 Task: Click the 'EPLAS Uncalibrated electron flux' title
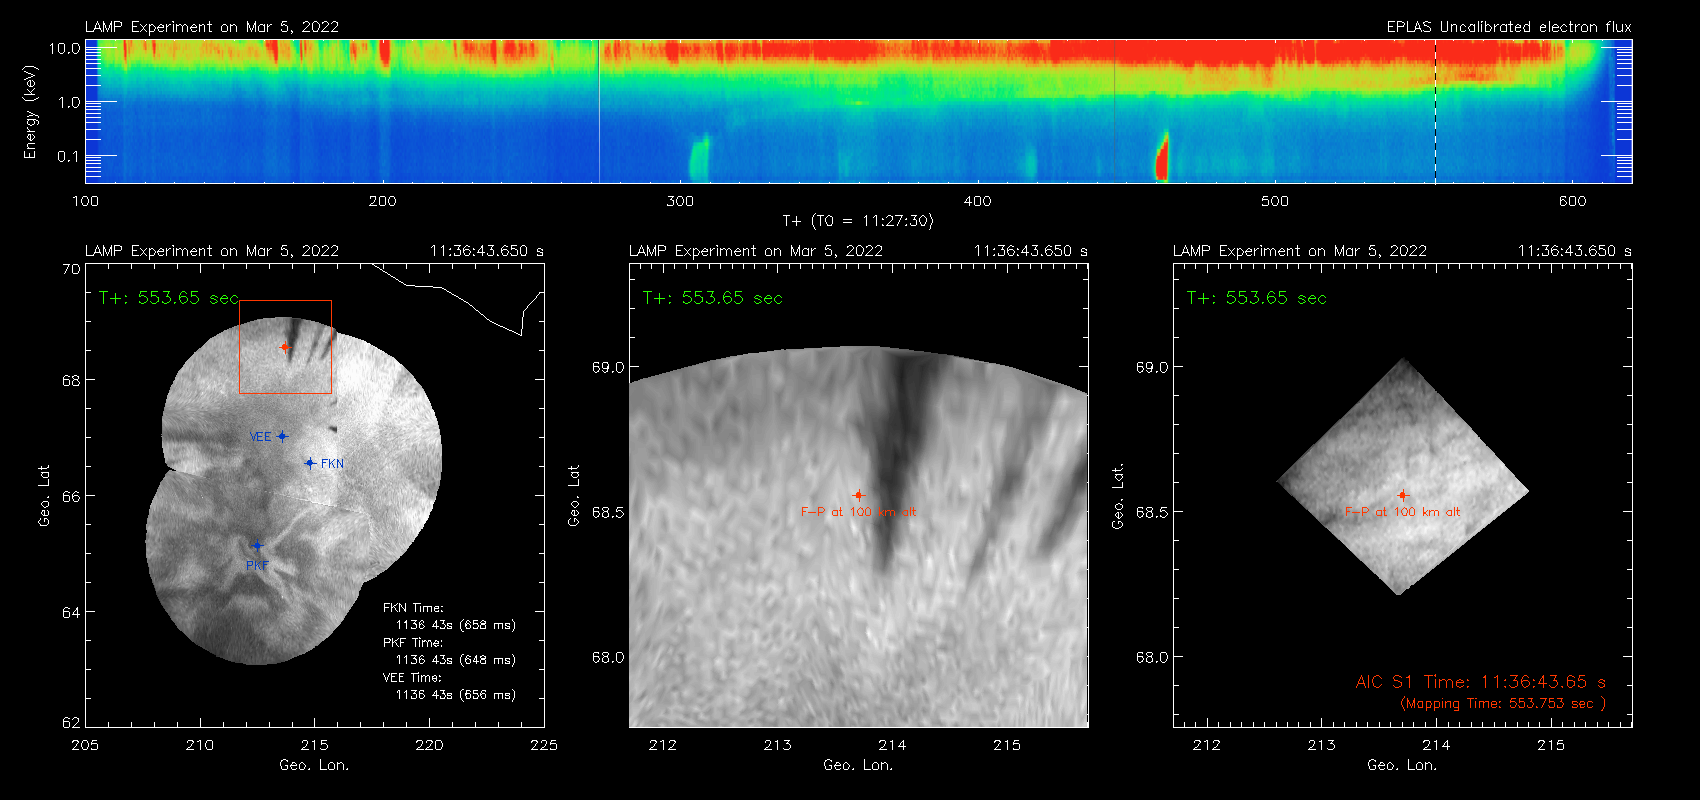tap(1509, 27)
